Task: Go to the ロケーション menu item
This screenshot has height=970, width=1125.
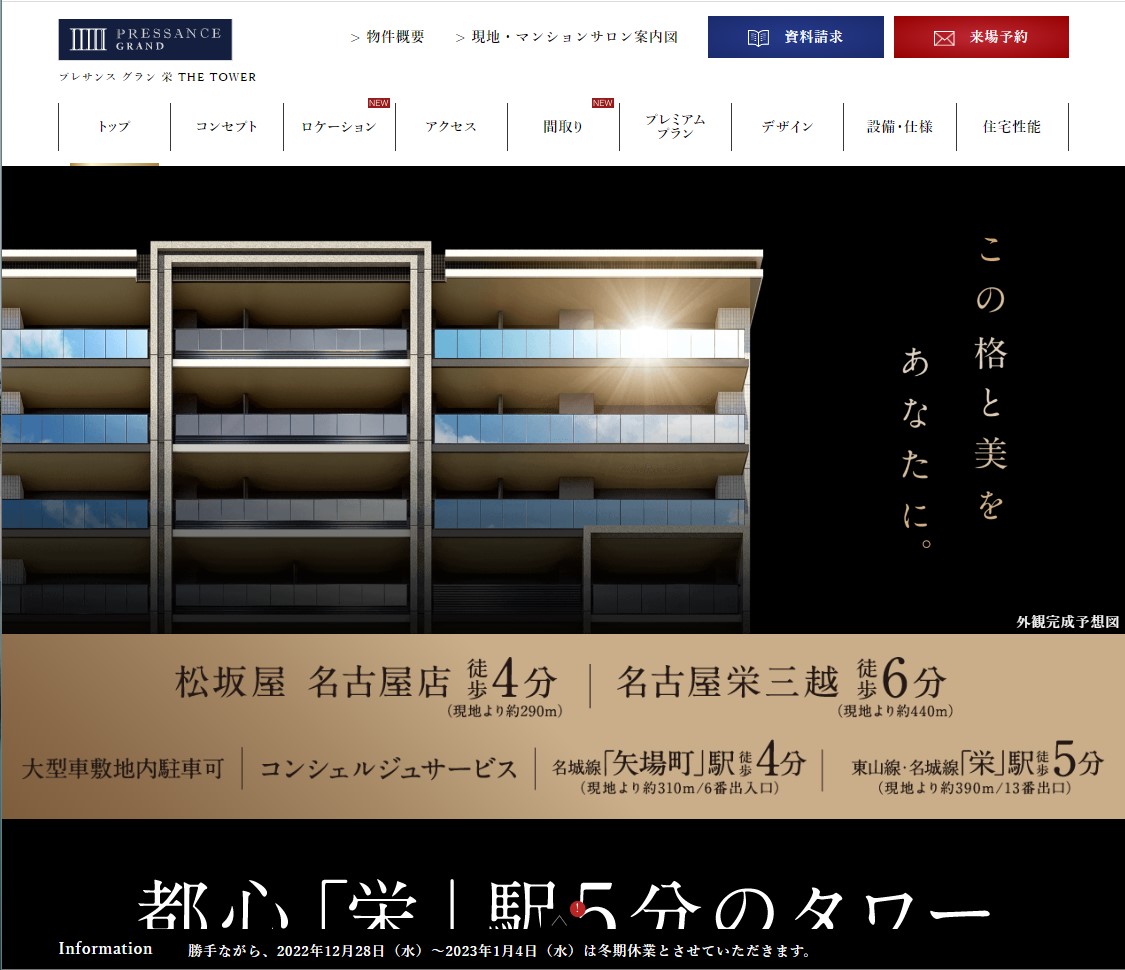Action: 339,127
